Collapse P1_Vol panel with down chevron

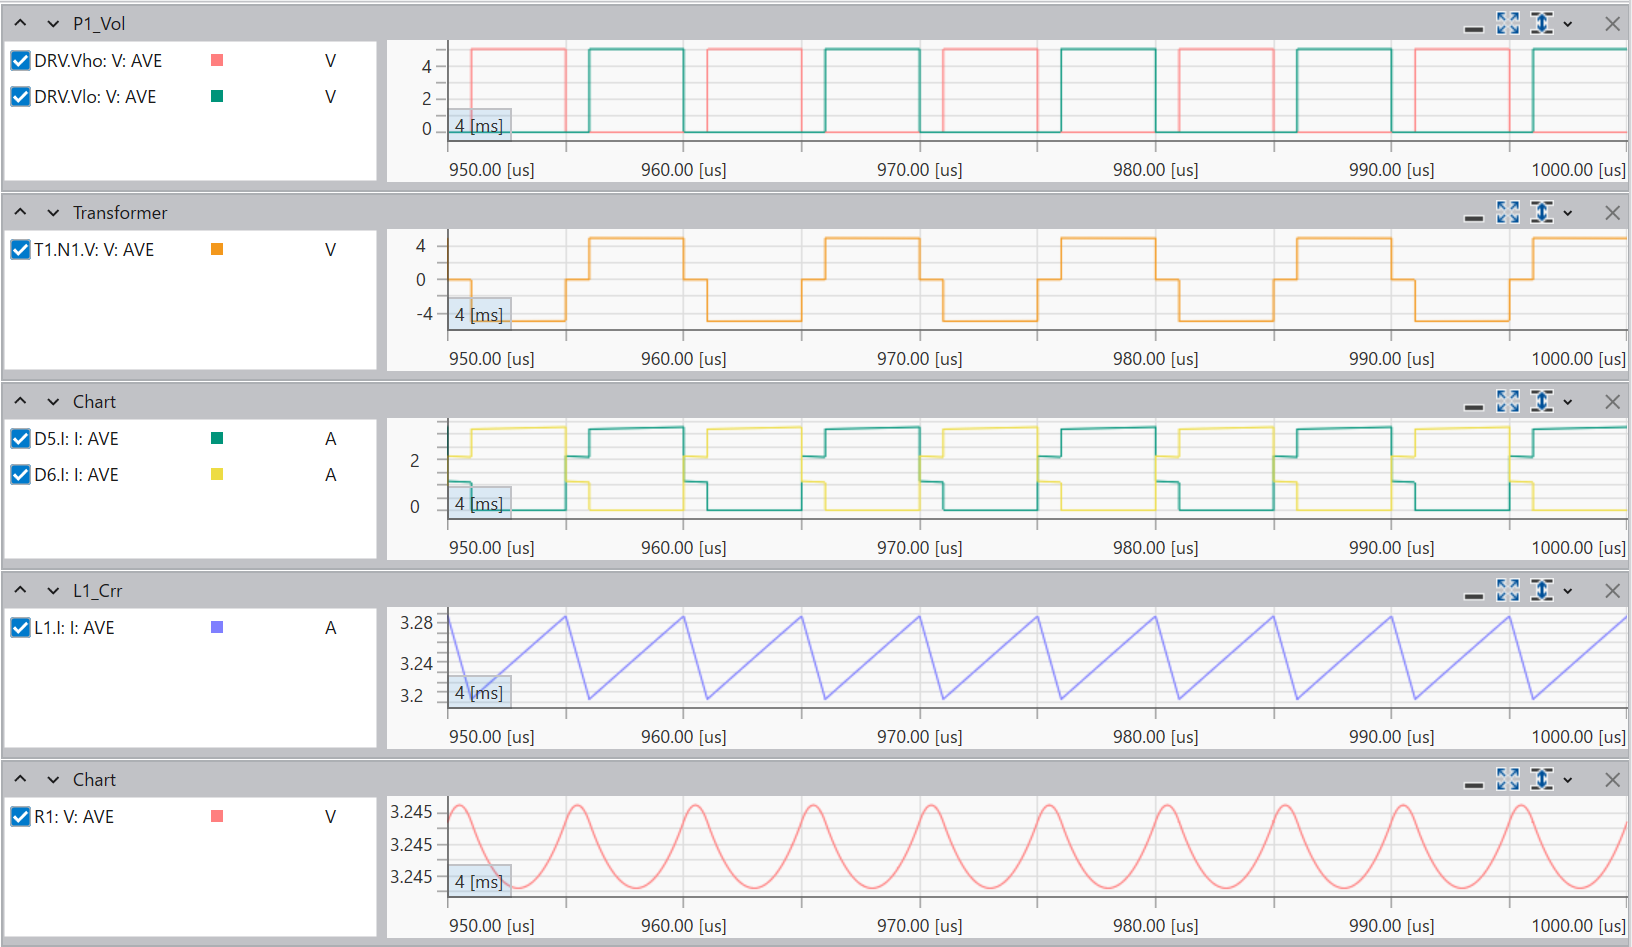[53, 24]
